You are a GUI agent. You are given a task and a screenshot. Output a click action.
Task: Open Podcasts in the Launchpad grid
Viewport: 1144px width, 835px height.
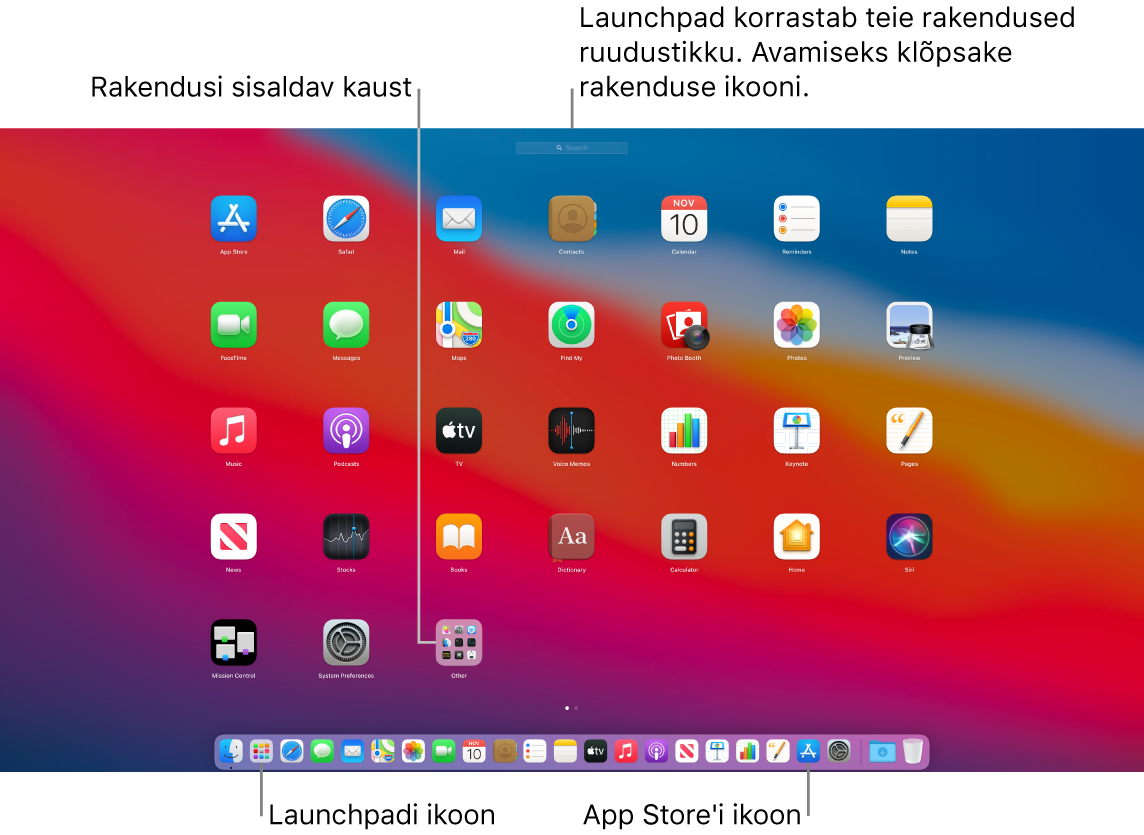point(346,431)
